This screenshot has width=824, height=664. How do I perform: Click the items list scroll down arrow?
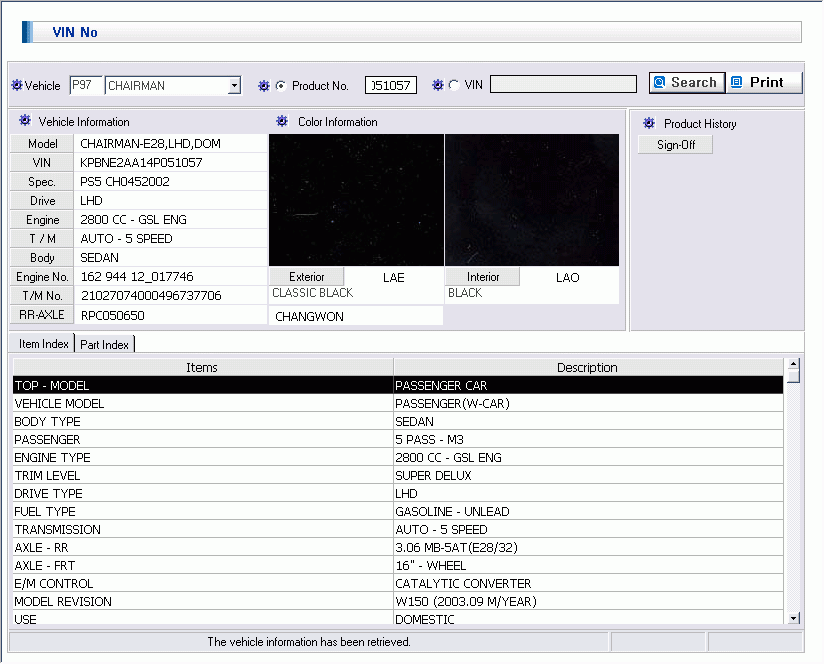[794, 618]
